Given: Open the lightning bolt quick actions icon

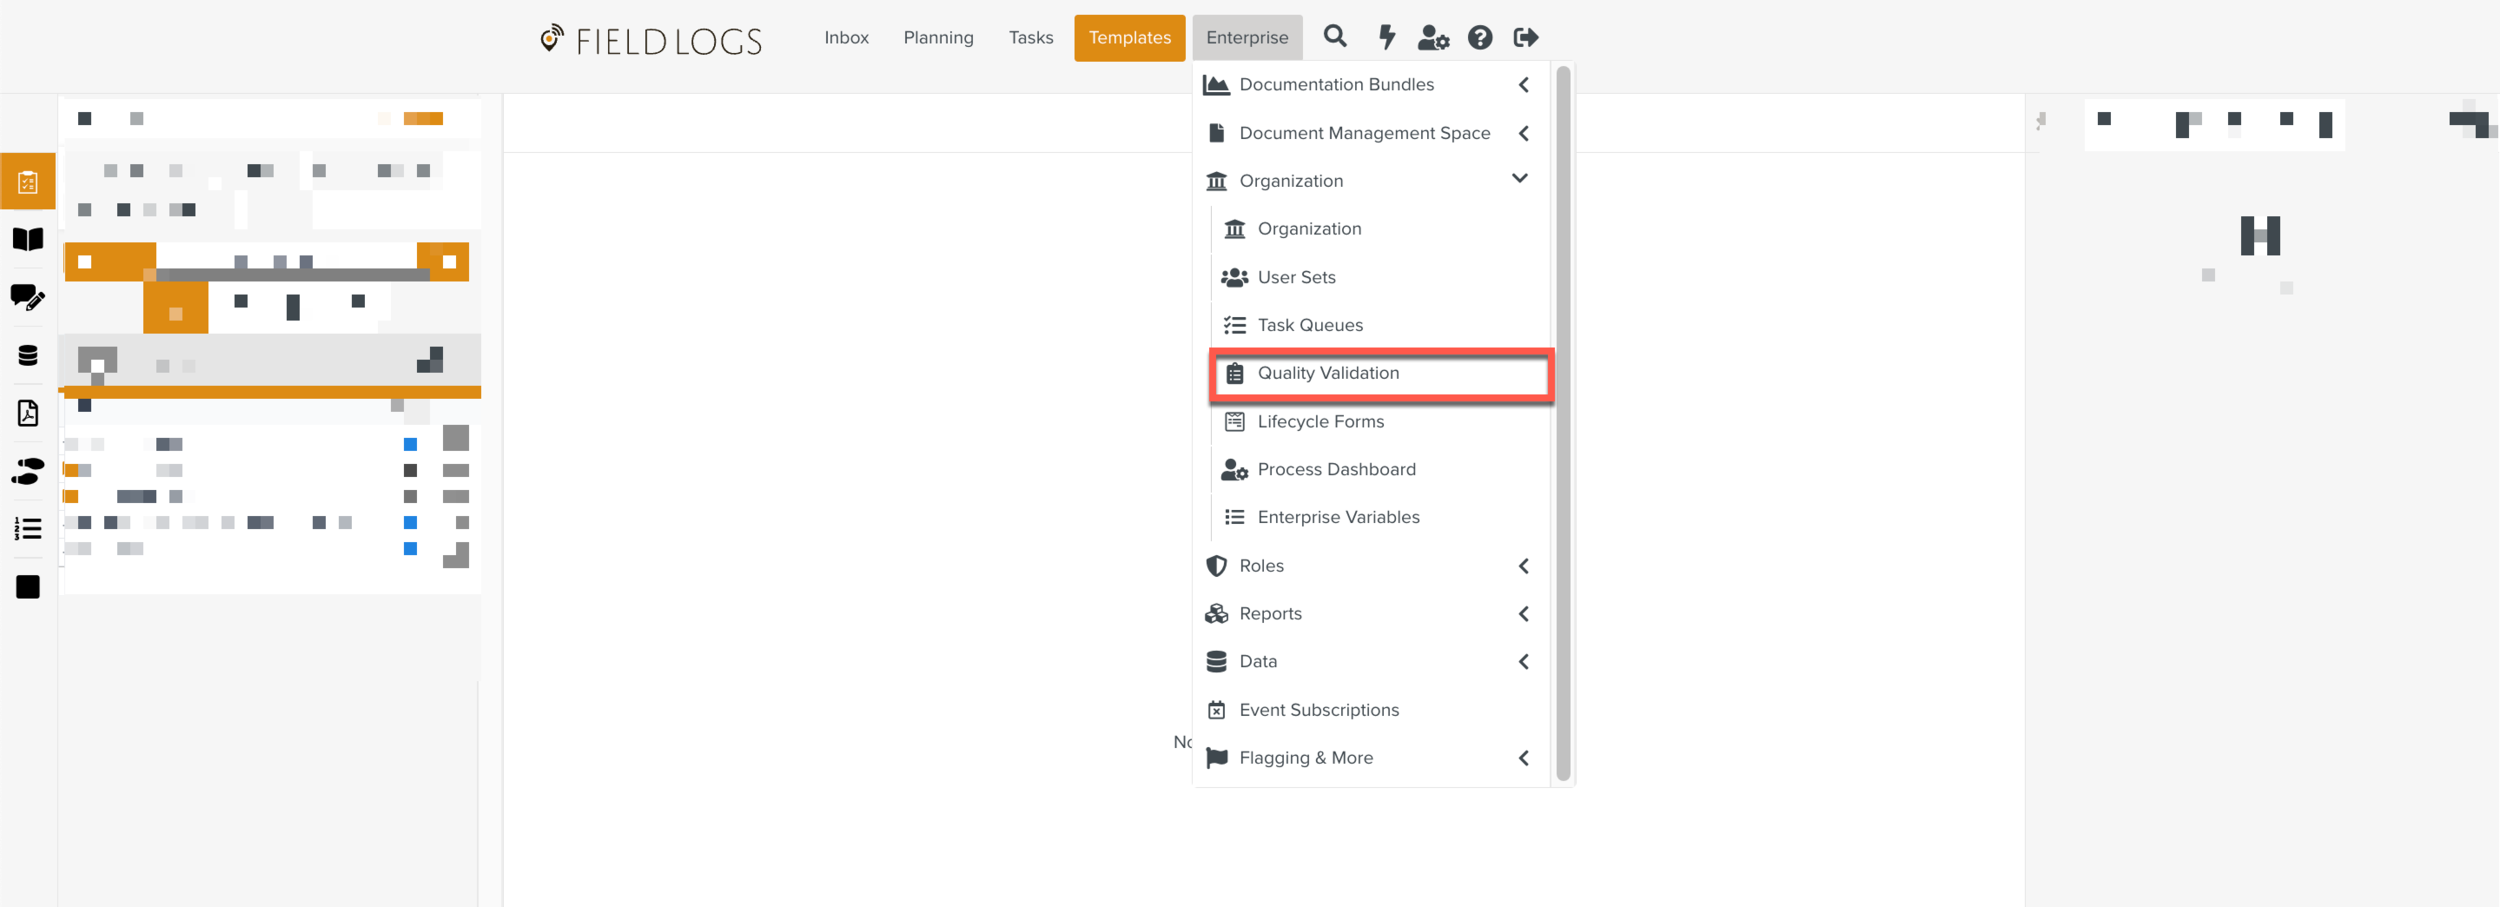Looking at the screenshot, I should (1386, 37).
